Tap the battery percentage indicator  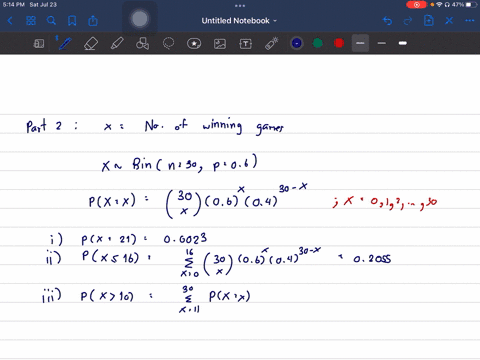click(458, 5)
